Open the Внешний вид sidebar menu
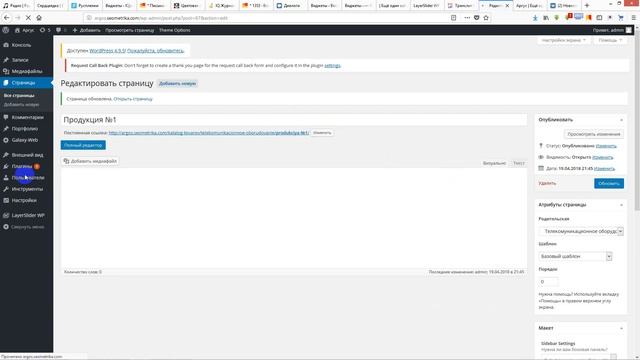 (x=27, y=155)
